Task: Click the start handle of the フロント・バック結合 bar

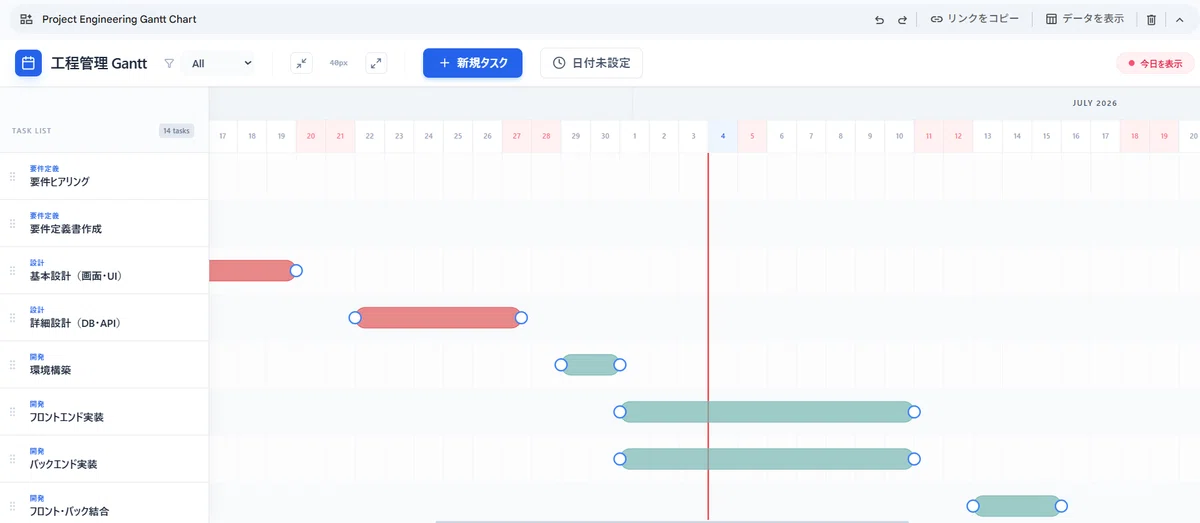Action: [973, 506]
